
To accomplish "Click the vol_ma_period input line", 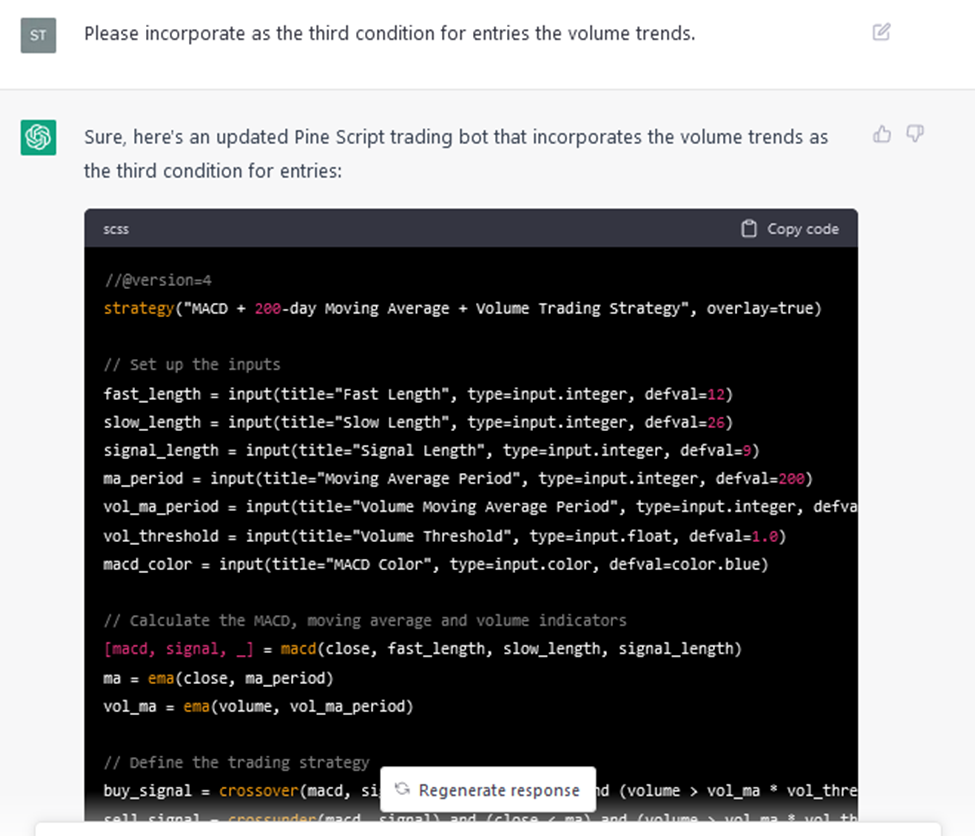I will click(x=480, y=507).
